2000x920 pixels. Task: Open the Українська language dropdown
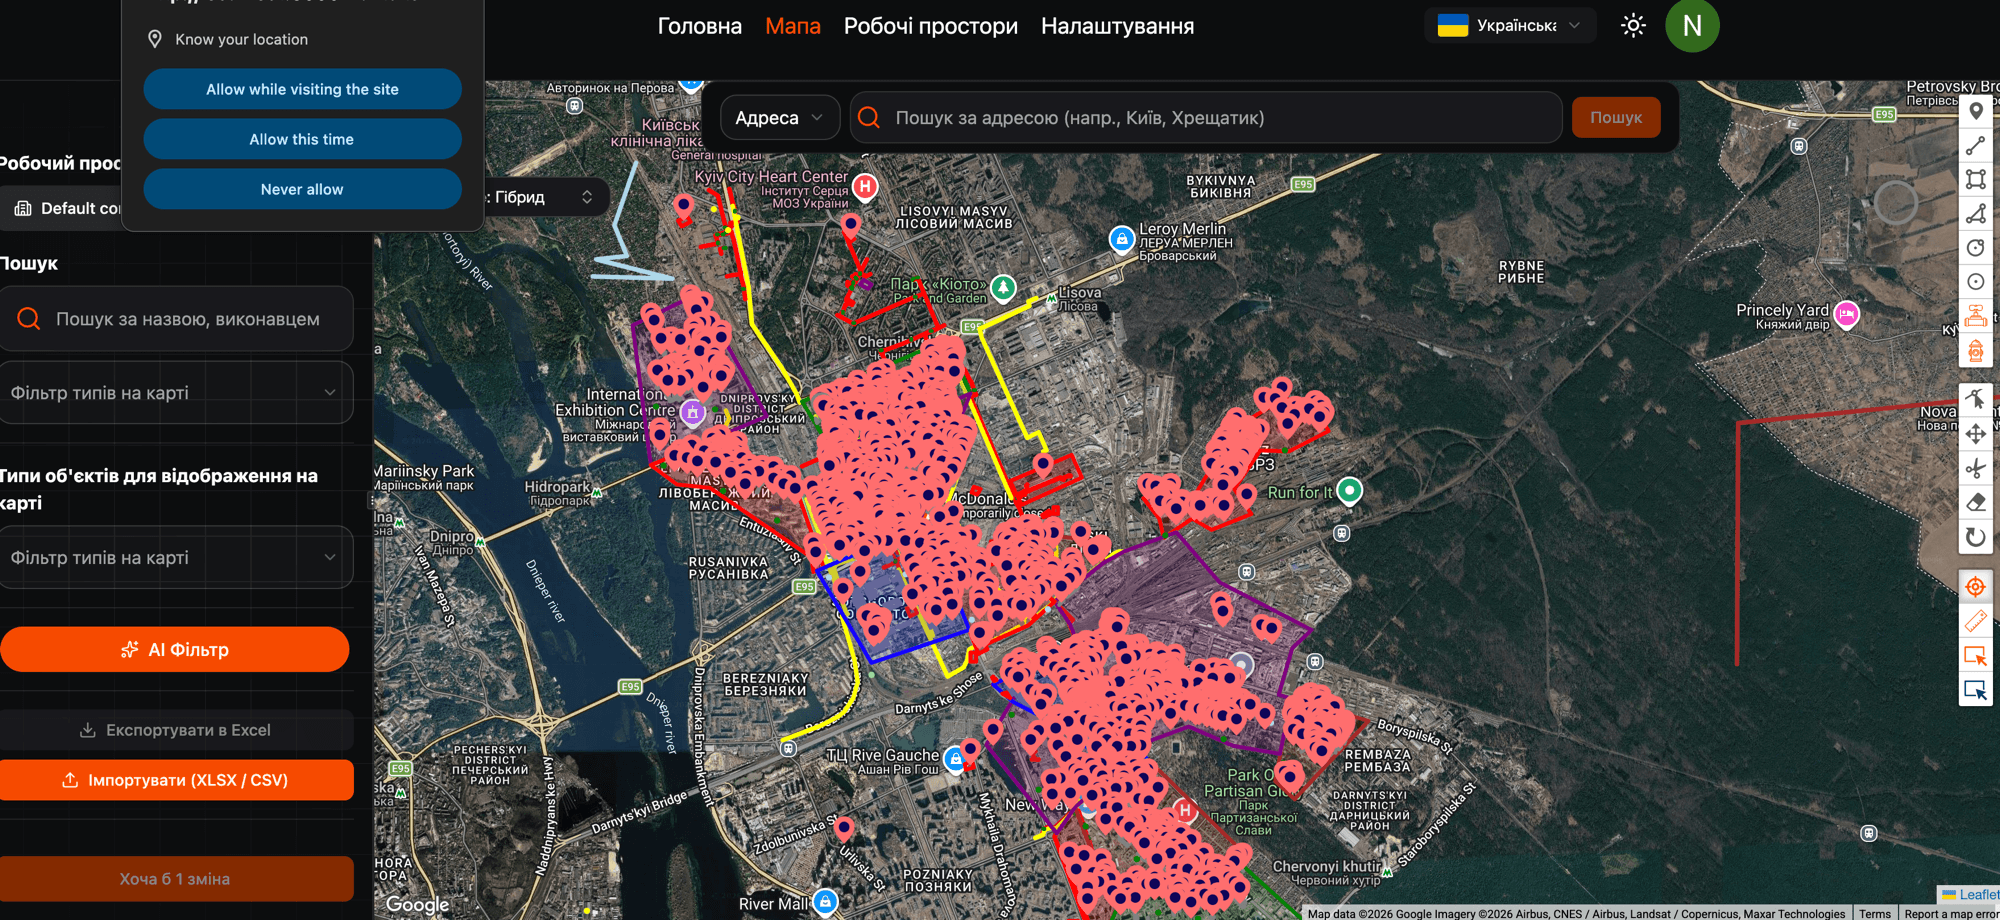[x=1510, y=26]
